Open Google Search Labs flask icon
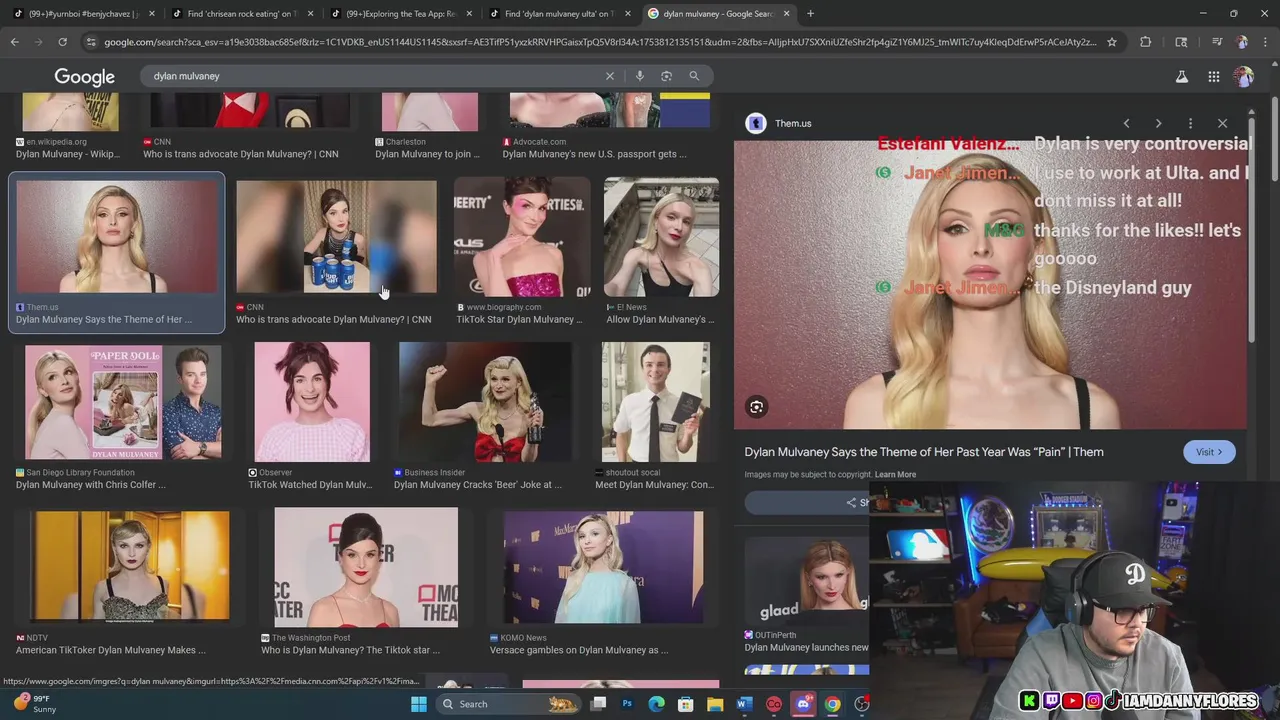This screenshot has height=720, width=1280. 1182,77
